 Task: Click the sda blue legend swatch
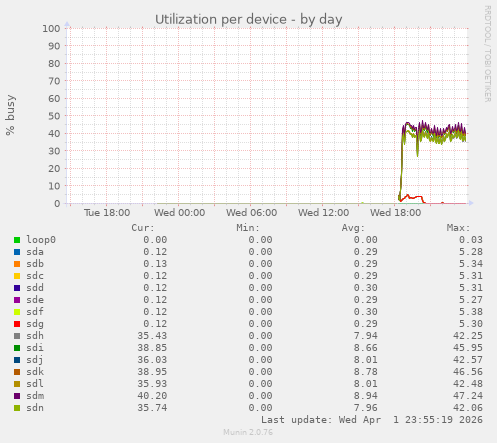click(17, 252)
